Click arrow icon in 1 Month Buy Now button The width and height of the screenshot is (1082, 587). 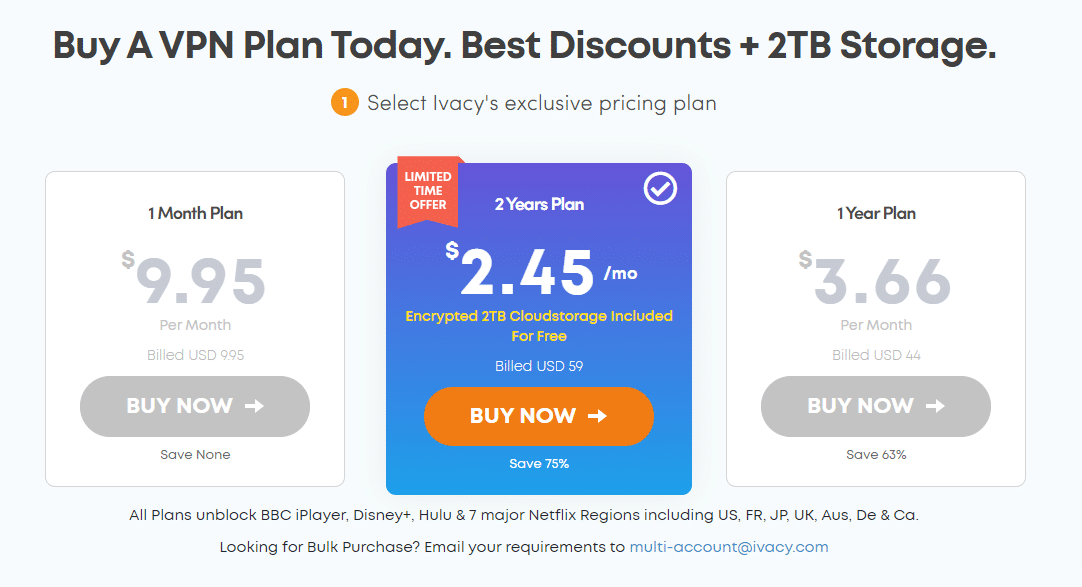[x=255, y=406]
